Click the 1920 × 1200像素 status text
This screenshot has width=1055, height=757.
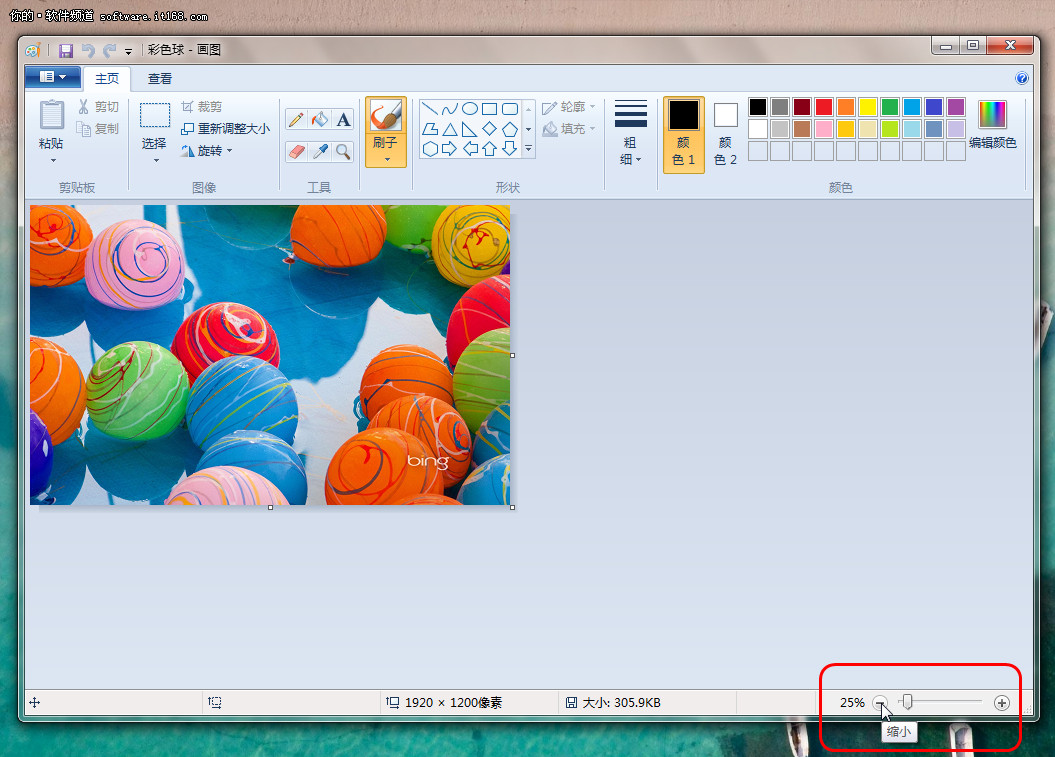453,702
